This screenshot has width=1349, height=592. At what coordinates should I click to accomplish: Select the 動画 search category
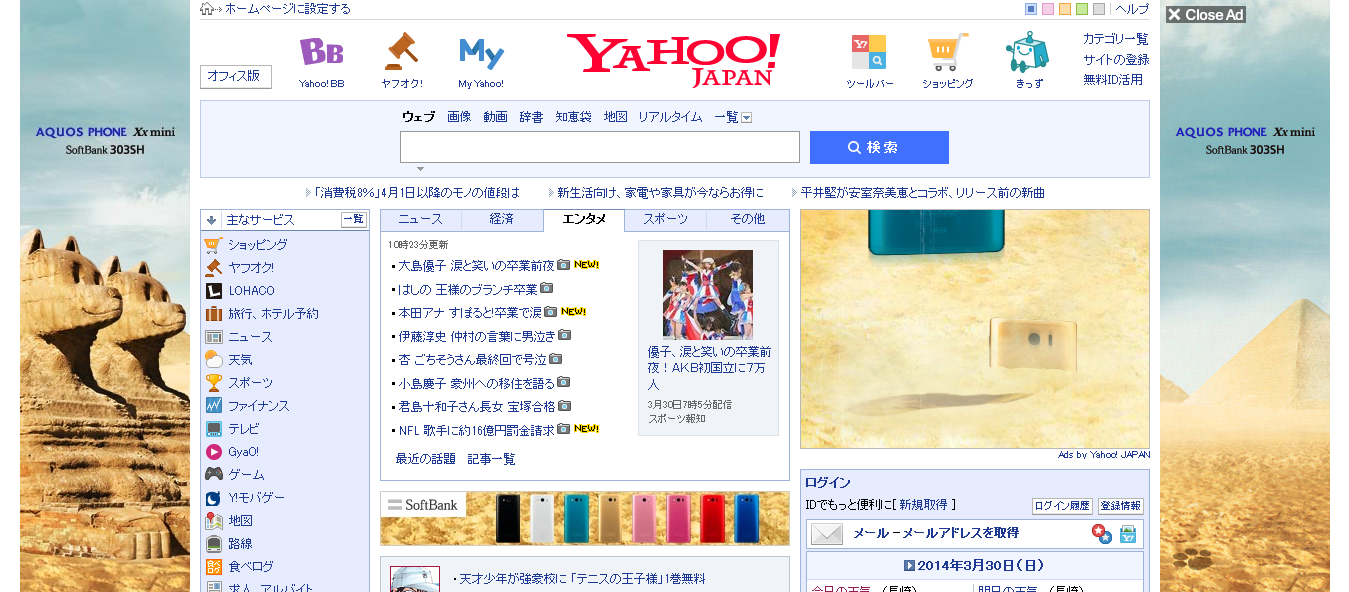[x=495, y=117]
